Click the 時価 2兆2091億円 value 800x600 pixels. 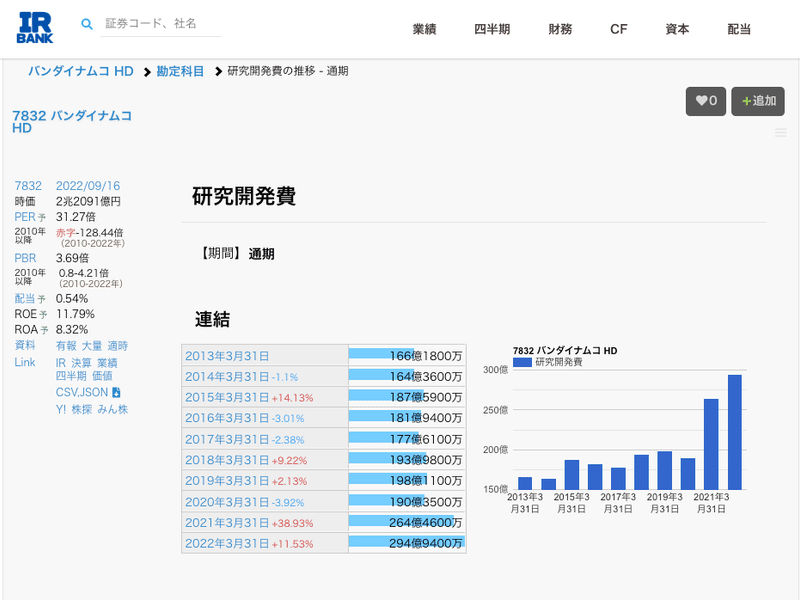tap(88, 202)
